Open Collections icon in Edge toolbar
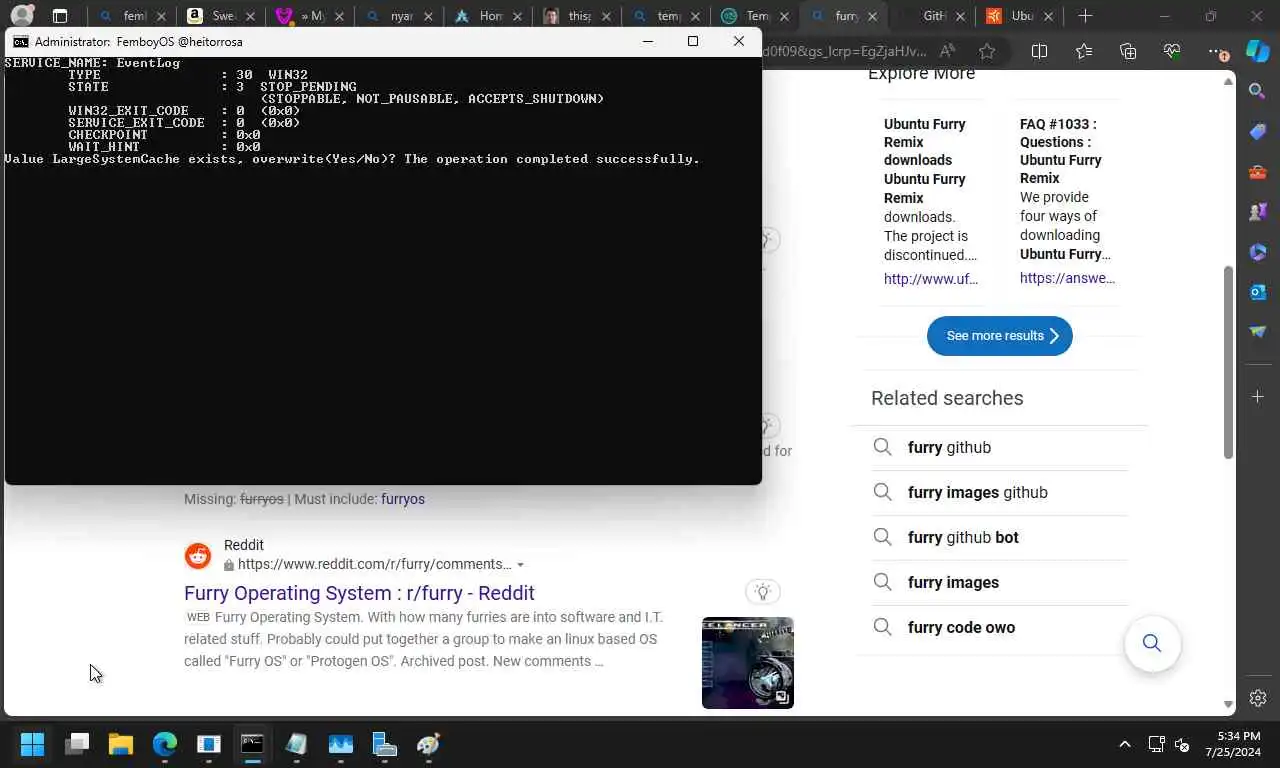 point(1128,51)
